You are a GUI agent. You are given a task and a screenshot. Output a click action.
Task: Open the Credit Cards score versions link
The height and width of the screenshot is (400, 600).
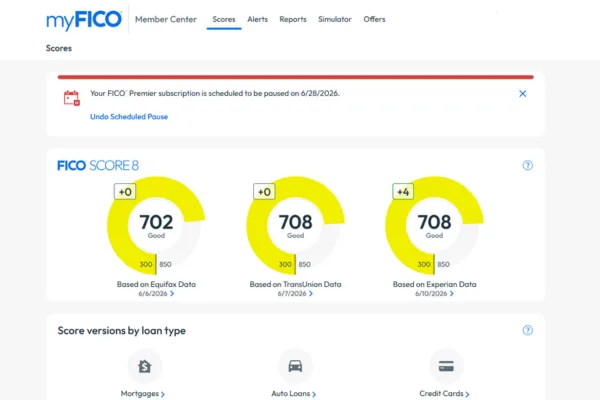[444, 393]
